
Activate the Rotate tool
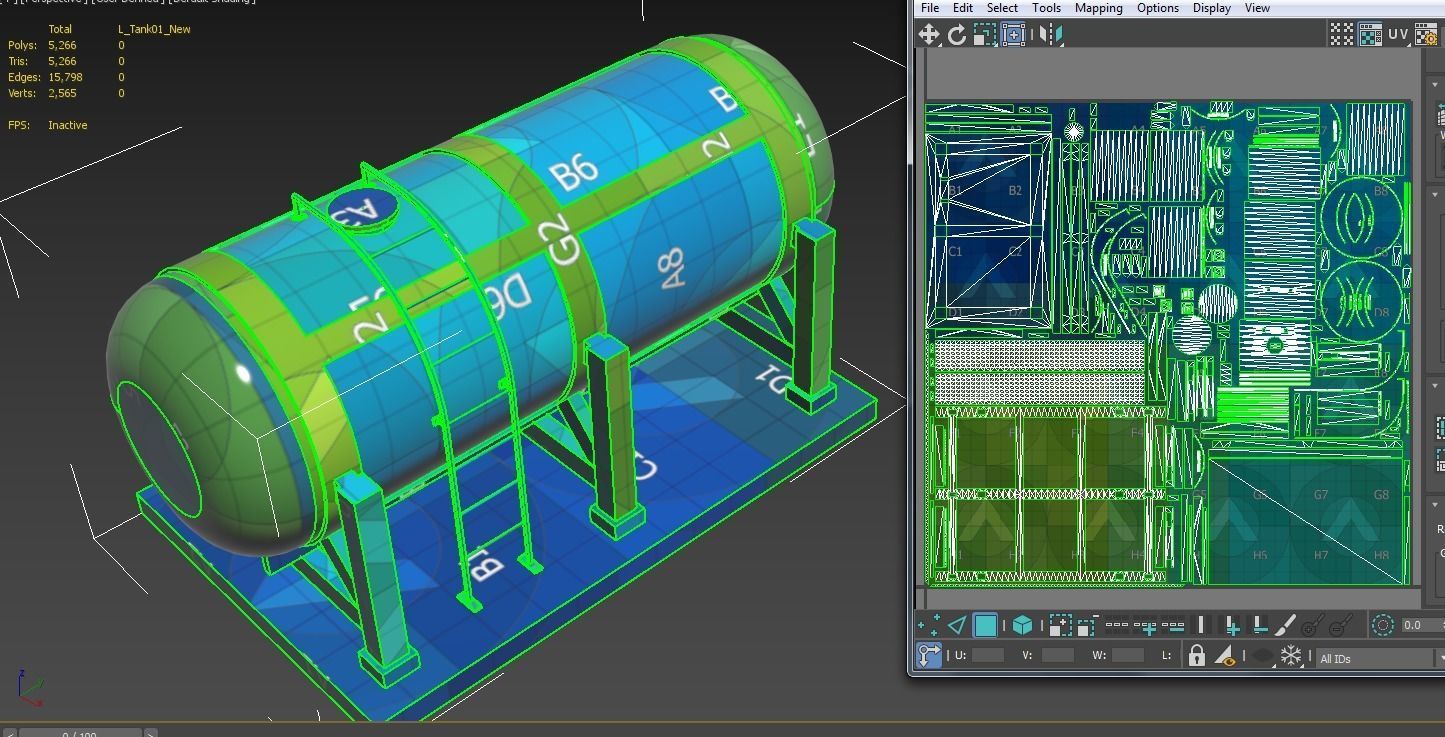click(959, 33)
